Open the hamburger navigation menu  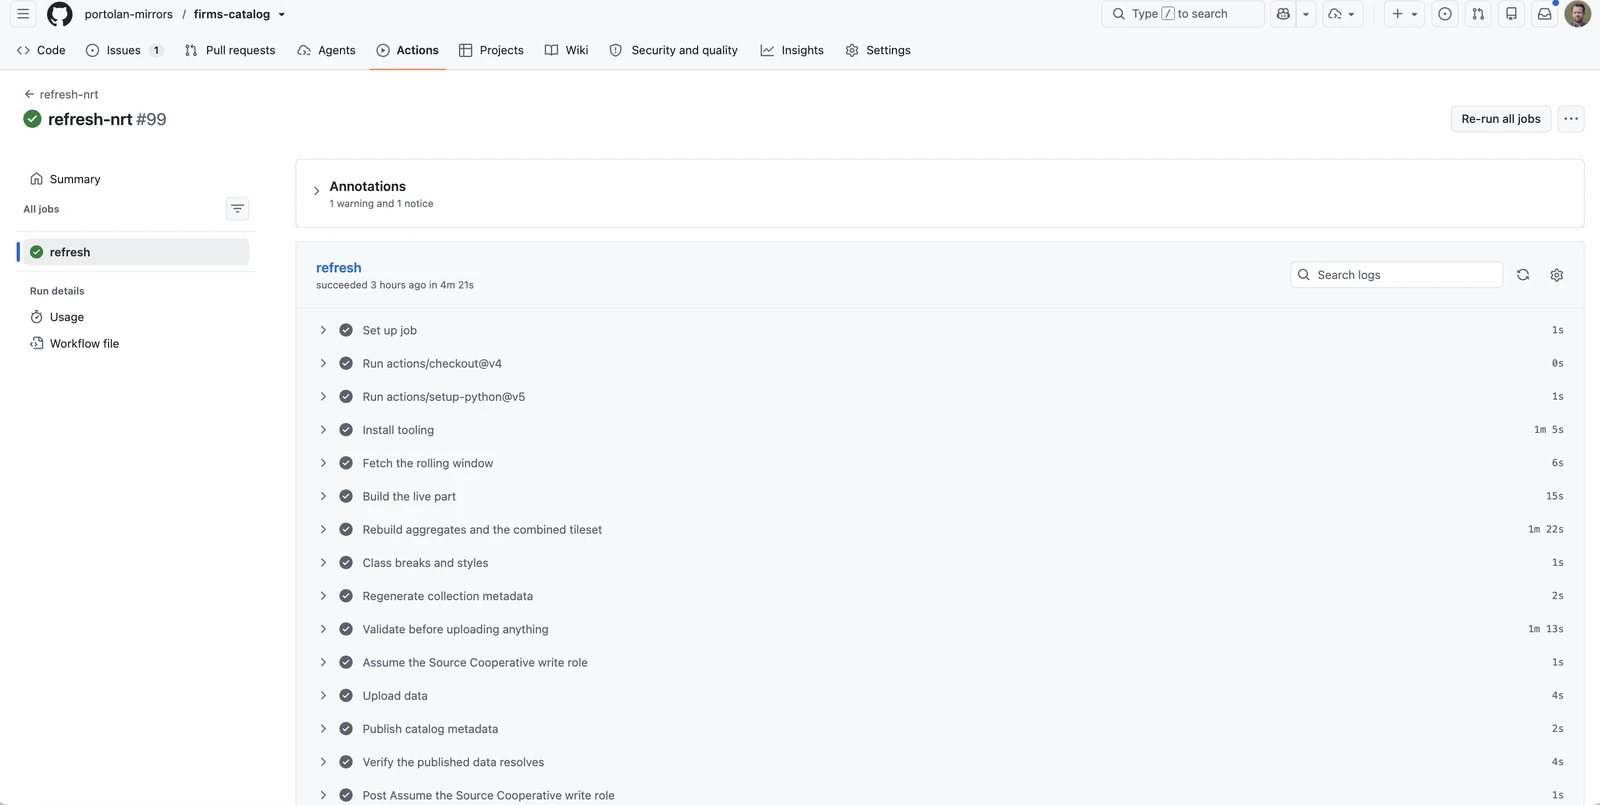pyautogui.click(x=23, y=14)
